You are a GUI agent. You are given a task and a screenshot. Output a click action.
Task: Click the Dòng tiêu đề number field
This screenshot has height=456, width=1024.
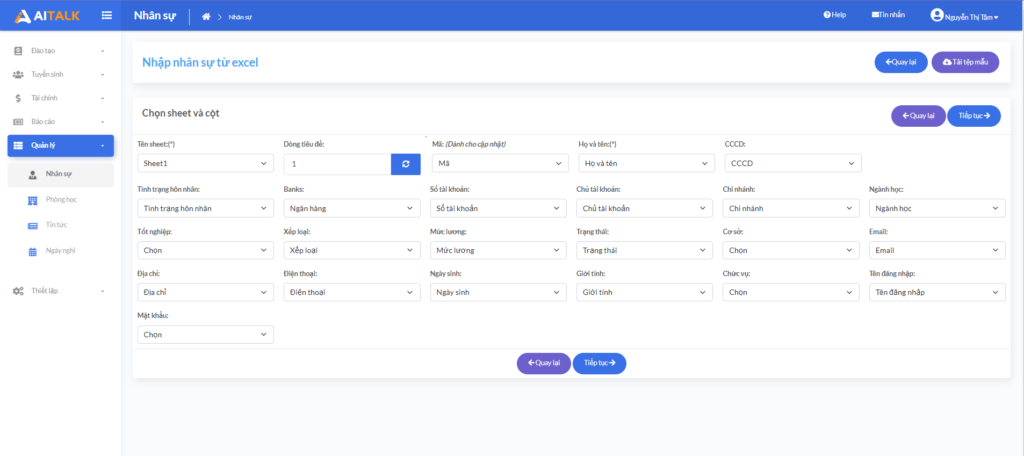[337, 163]
